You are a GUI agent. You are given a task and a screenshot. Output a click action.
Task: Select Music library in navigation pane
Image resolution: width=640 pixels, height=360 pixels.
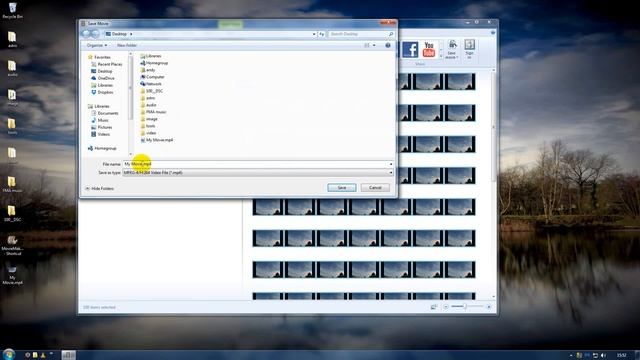click(x=100, y=120)
